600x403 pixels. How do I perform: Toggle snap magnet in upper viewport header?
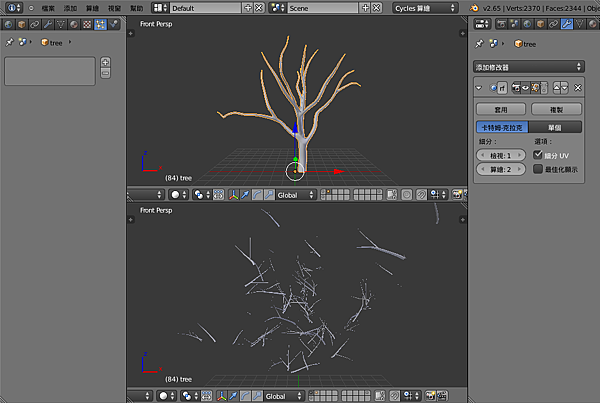pyautogui.click(x=421, y=195)
